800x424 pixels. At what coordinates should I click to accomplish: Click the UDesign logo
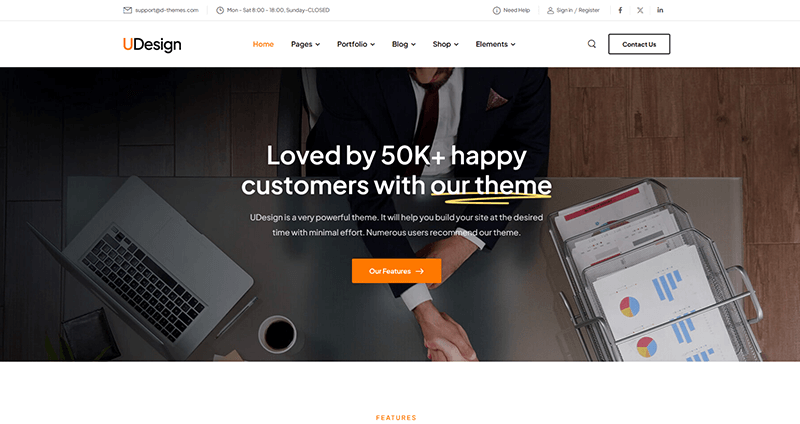(x=152, y=44)
